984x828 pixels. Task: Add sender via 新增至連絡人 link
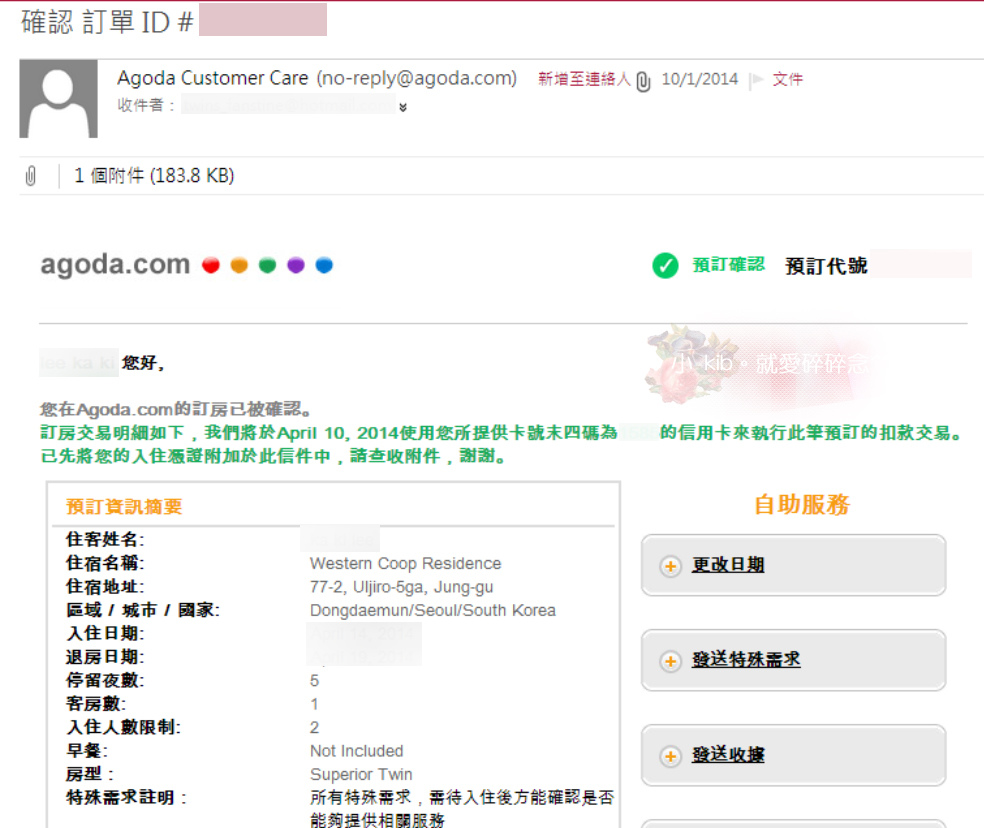click(584, 79)
